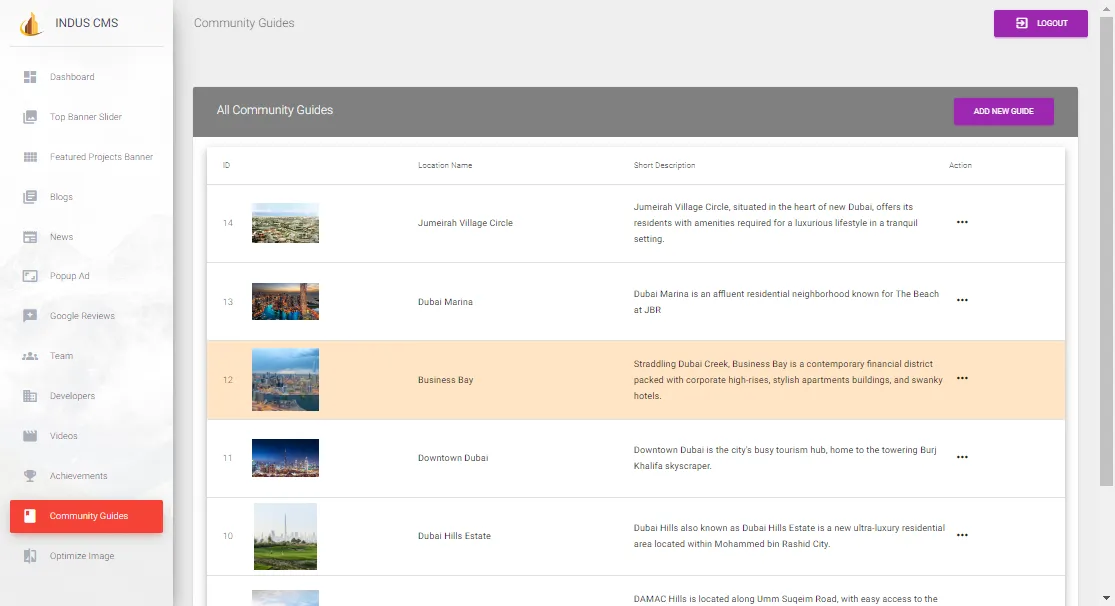The height and width of the screenshot is (606, 1115).
Task: Click the ID cell showing 10
Action: click(x=228, y=536)
